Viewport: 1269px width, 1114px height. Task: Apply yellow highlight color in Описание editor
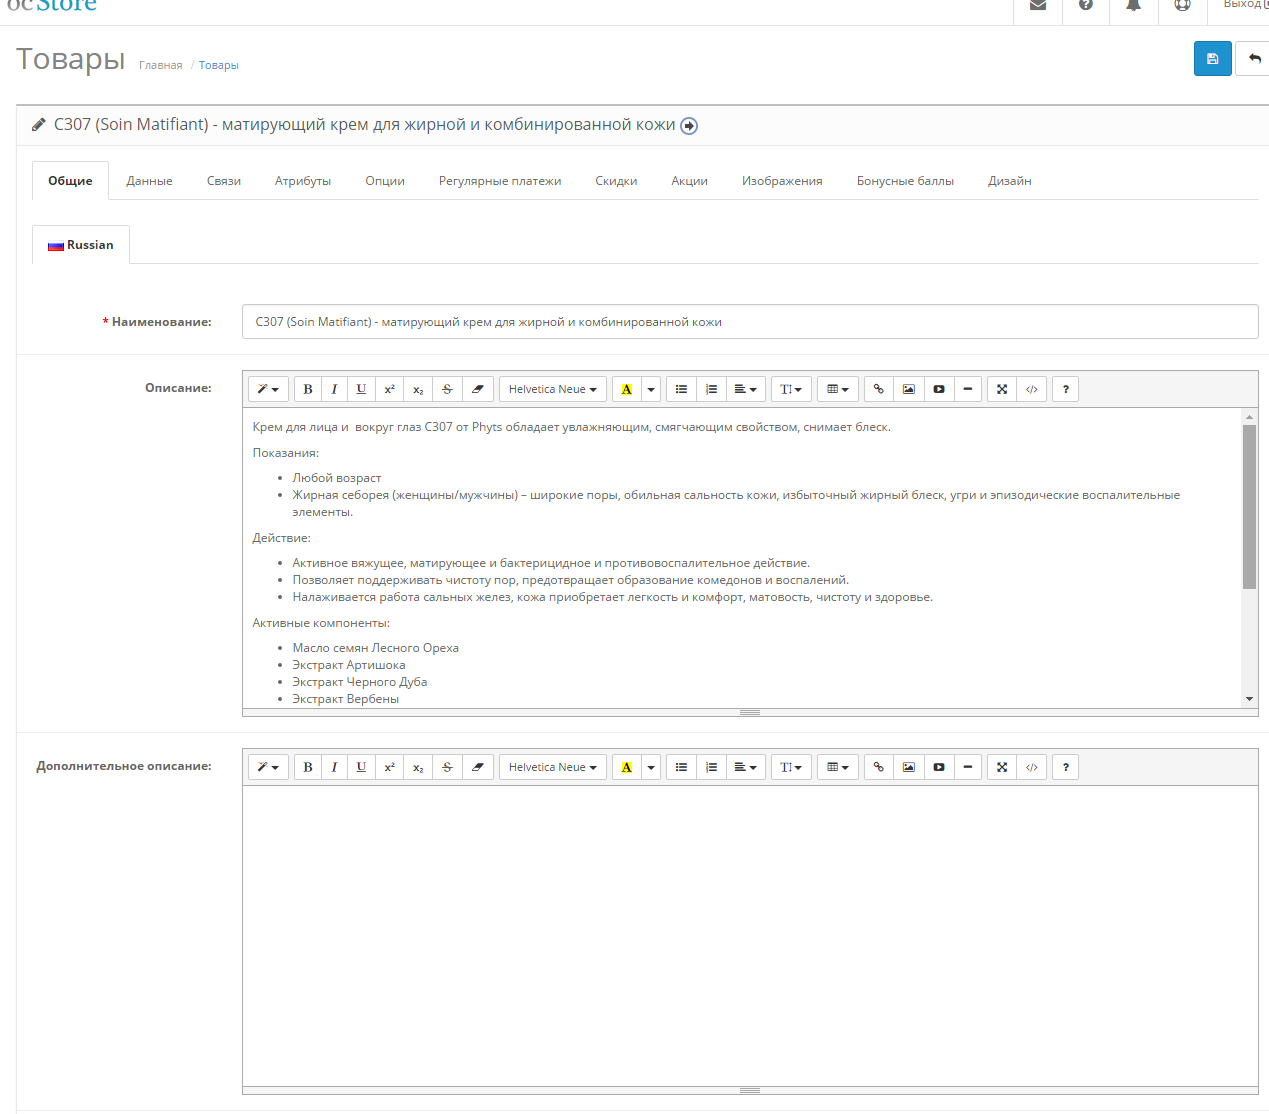click(627, 389)
